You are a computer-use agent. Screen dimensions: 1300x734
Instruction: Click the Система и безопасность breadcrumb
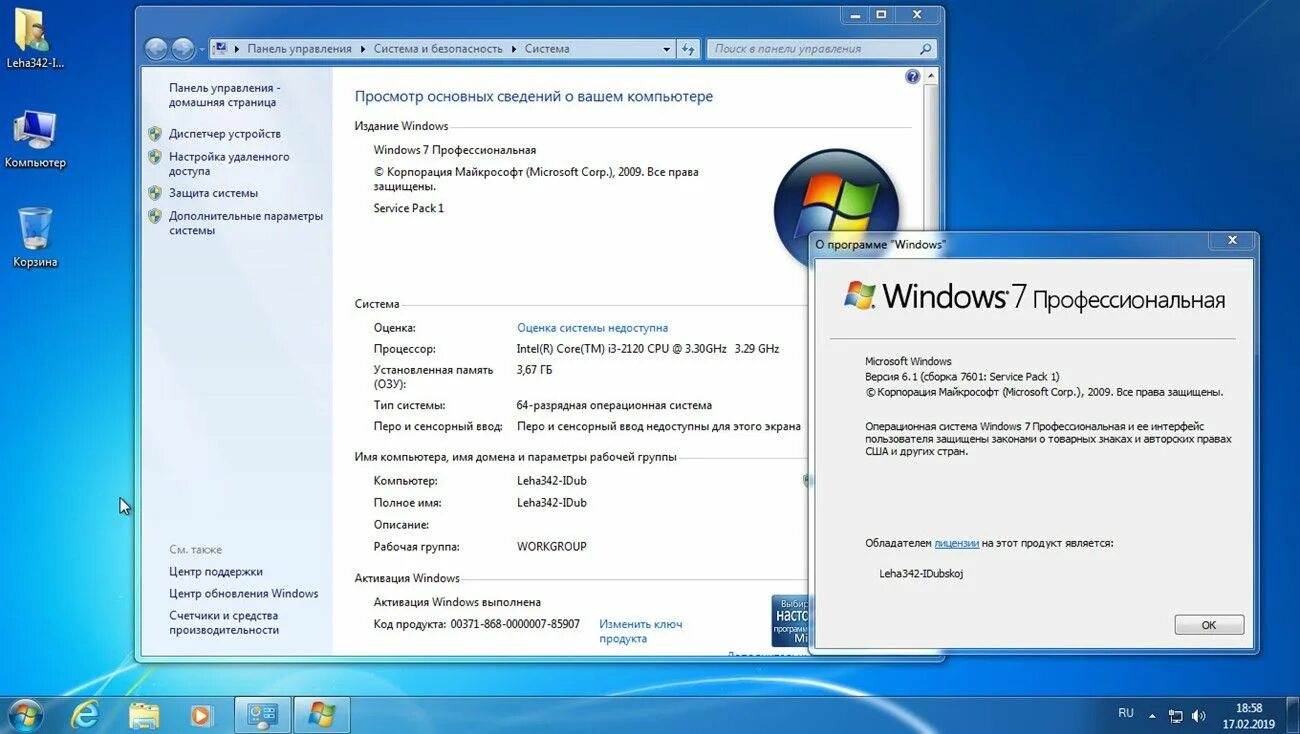[x=438, y=49]
